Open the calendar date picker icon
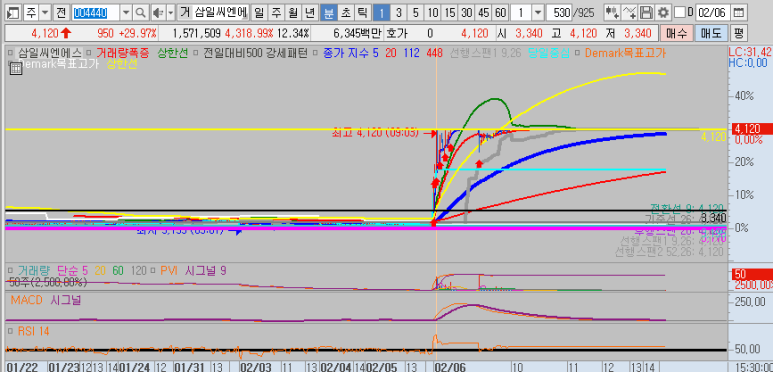773x372 pixels. pos(738,12)
